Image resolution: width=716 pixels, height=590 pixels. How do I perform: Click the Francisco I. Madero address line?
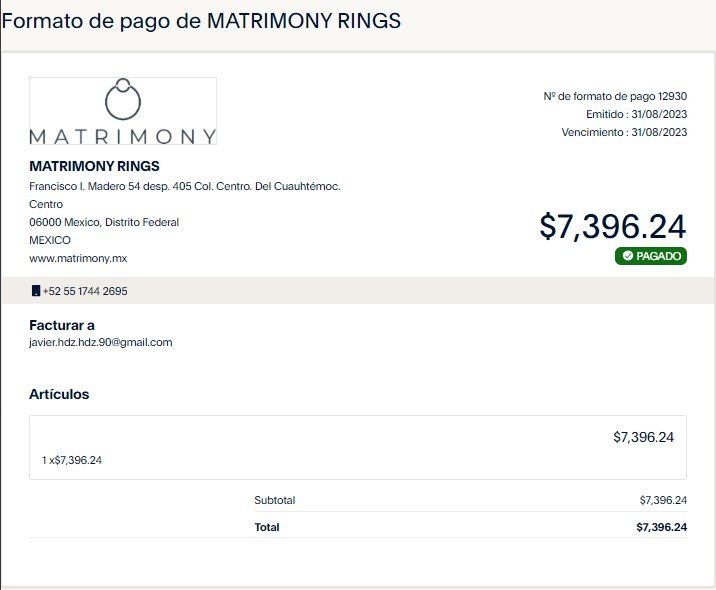pyautogui.click(x=185, y=186)
